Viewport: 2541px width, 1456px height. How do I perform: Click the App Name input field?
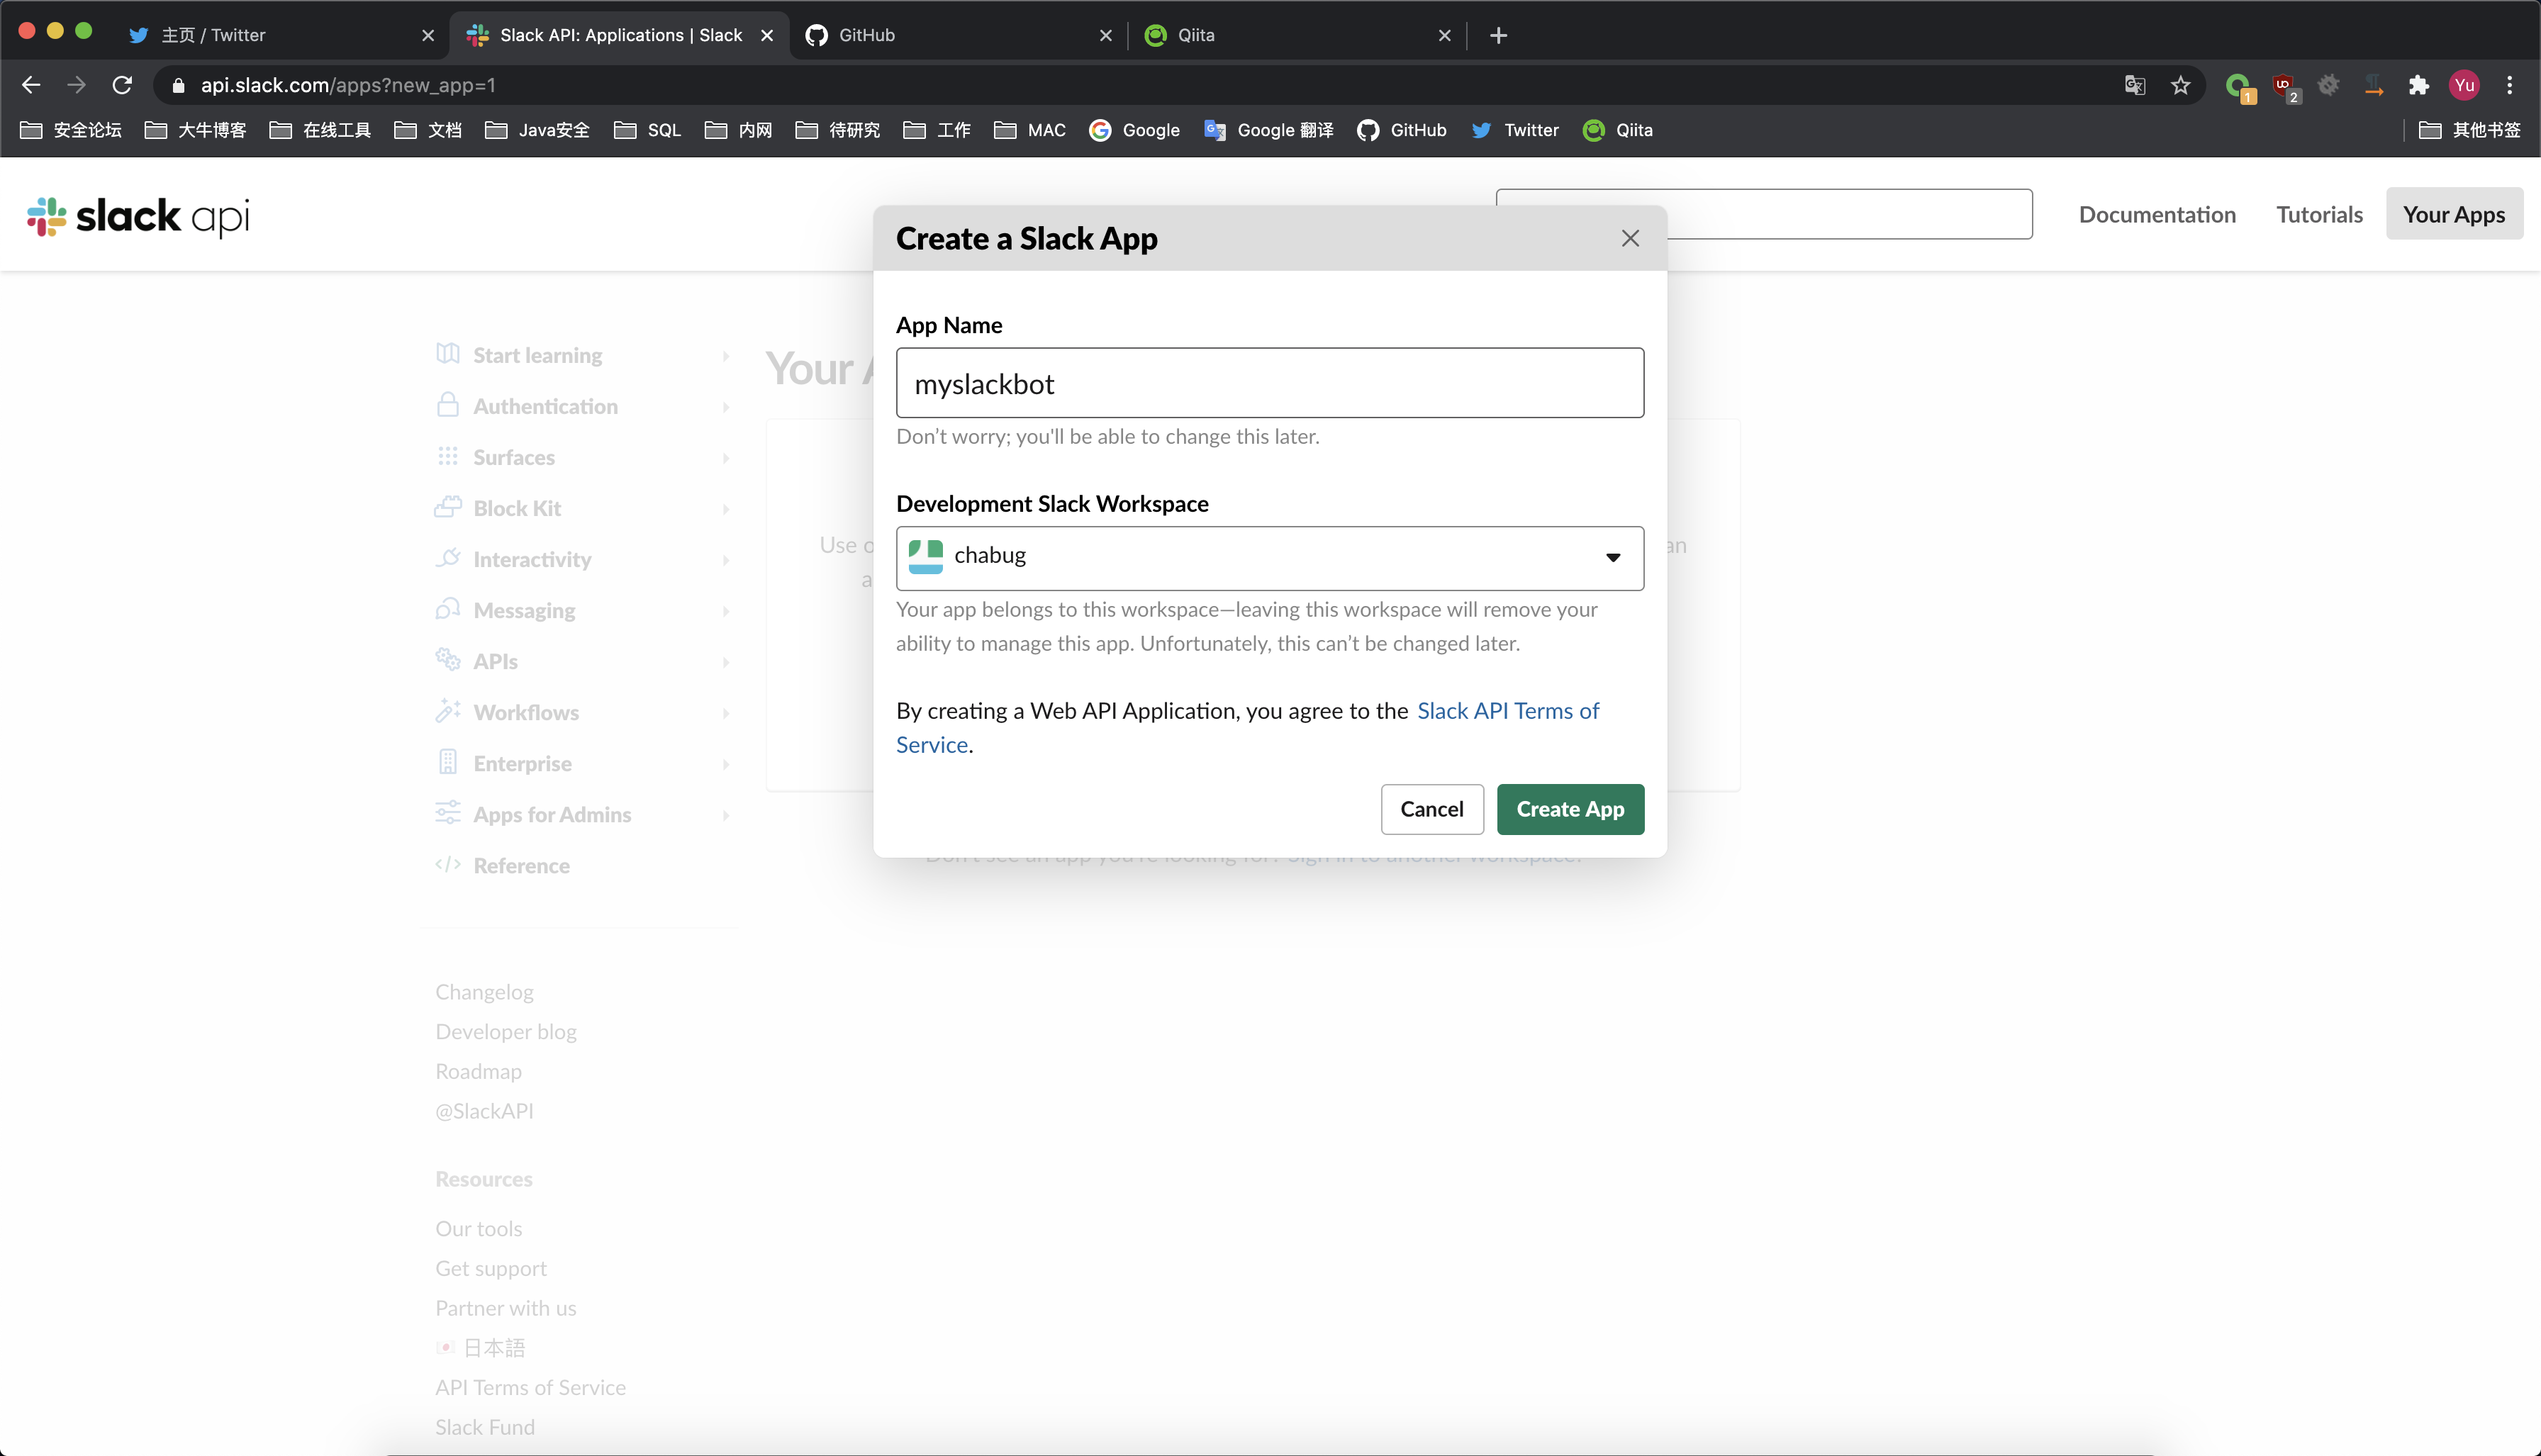1269,383
